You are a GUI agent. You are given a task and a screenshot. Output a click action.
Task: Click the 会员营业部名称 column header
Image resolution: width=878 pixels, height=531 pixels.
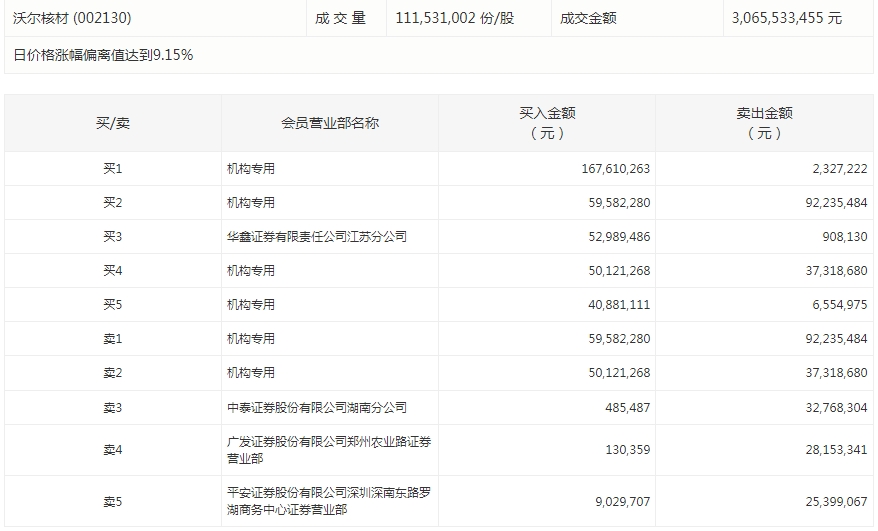click(330, 123)
